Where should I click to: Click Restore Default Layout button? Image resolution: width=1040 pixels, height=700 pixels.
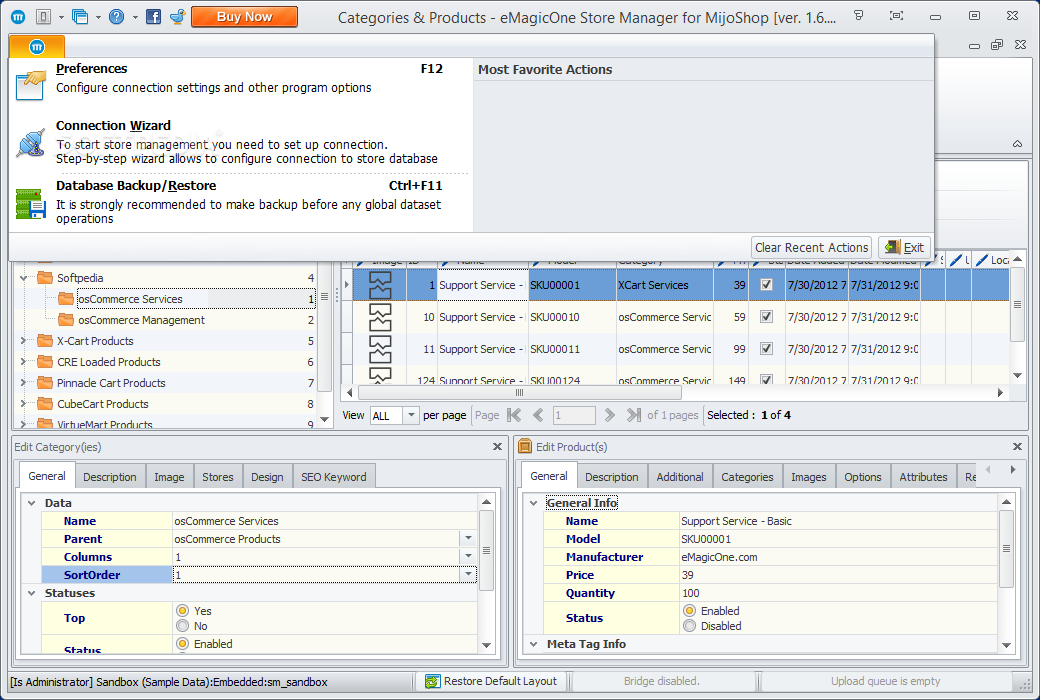click(x=493, y=681)
